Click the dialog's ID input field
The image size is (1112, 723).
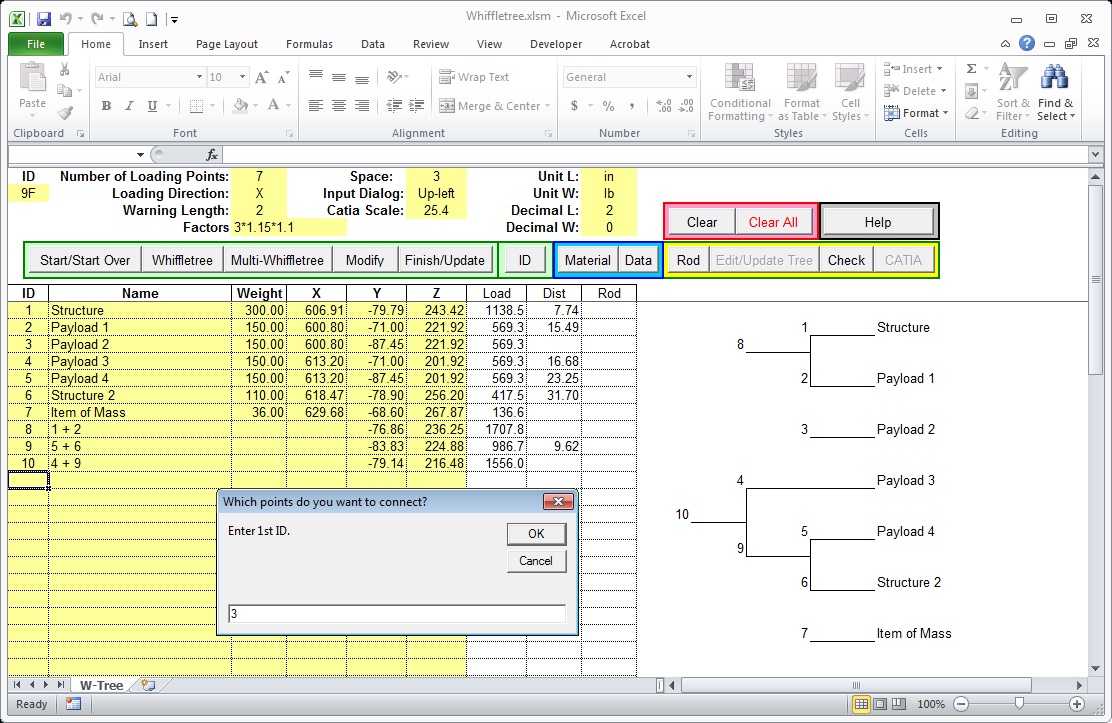pyautogui.click(x=397, y=614)
